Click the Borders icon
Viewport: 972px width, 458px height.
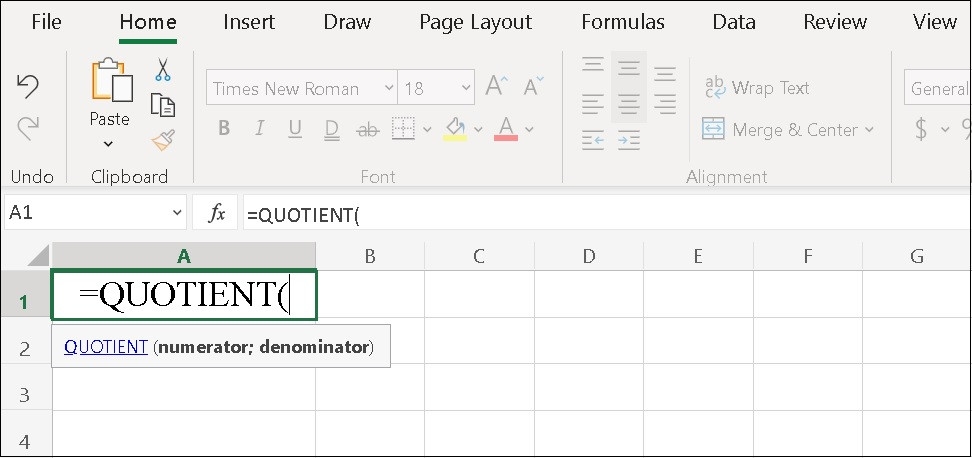(404, 129)
